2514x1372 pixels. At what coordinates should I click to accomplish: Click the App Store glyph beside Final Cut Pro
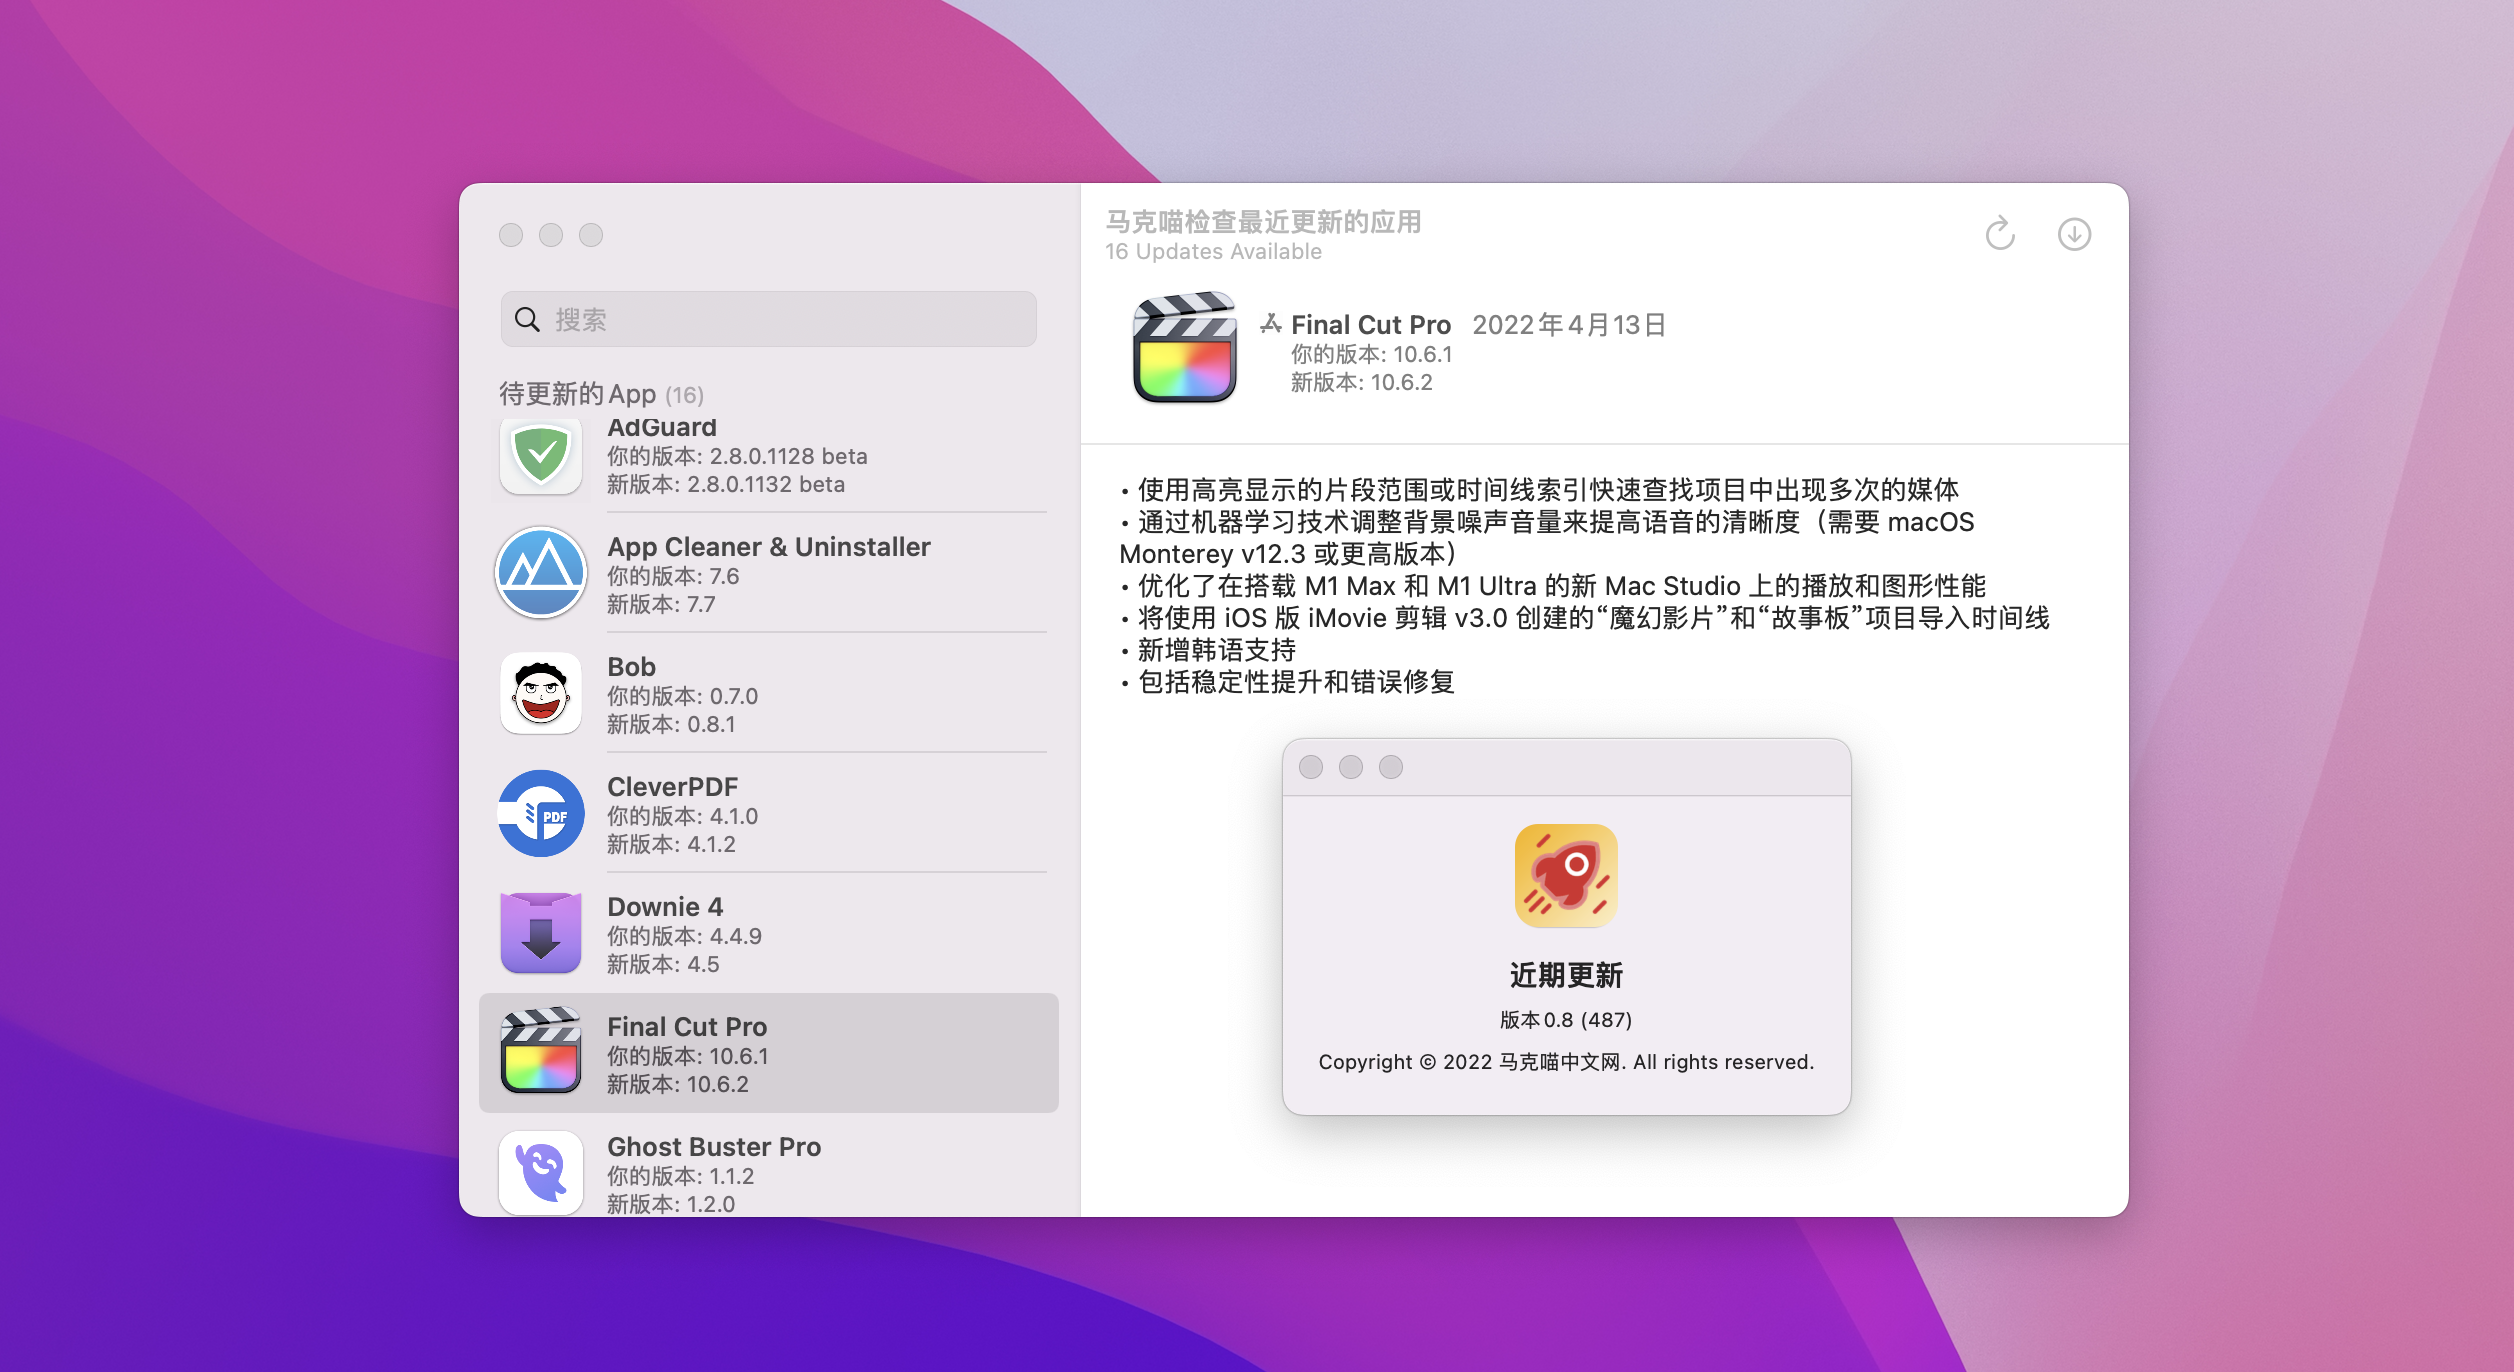tap(1271, 323)
